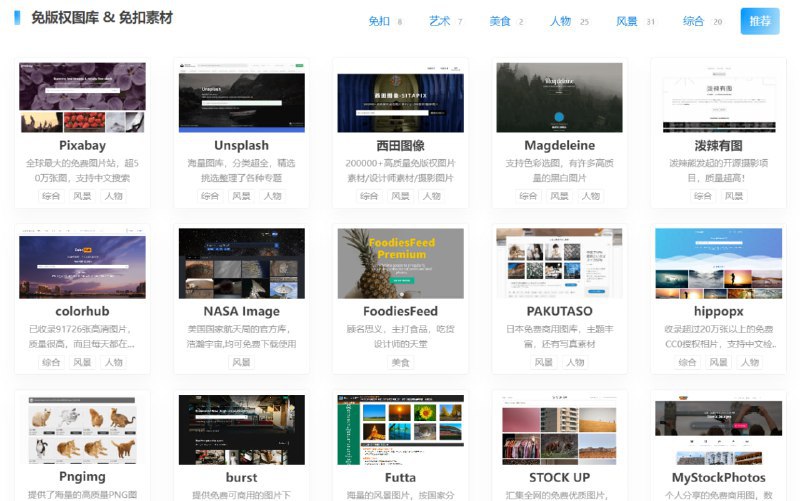Click the Pixabay description text
Screen dimensions: 800x501
[82, 170]
